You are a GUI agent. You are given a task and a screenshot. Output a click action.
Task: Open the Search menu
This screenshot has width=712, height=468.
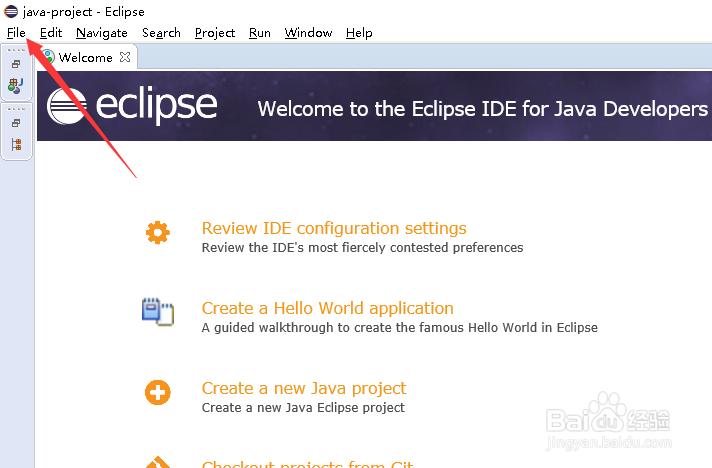point(161,33)
